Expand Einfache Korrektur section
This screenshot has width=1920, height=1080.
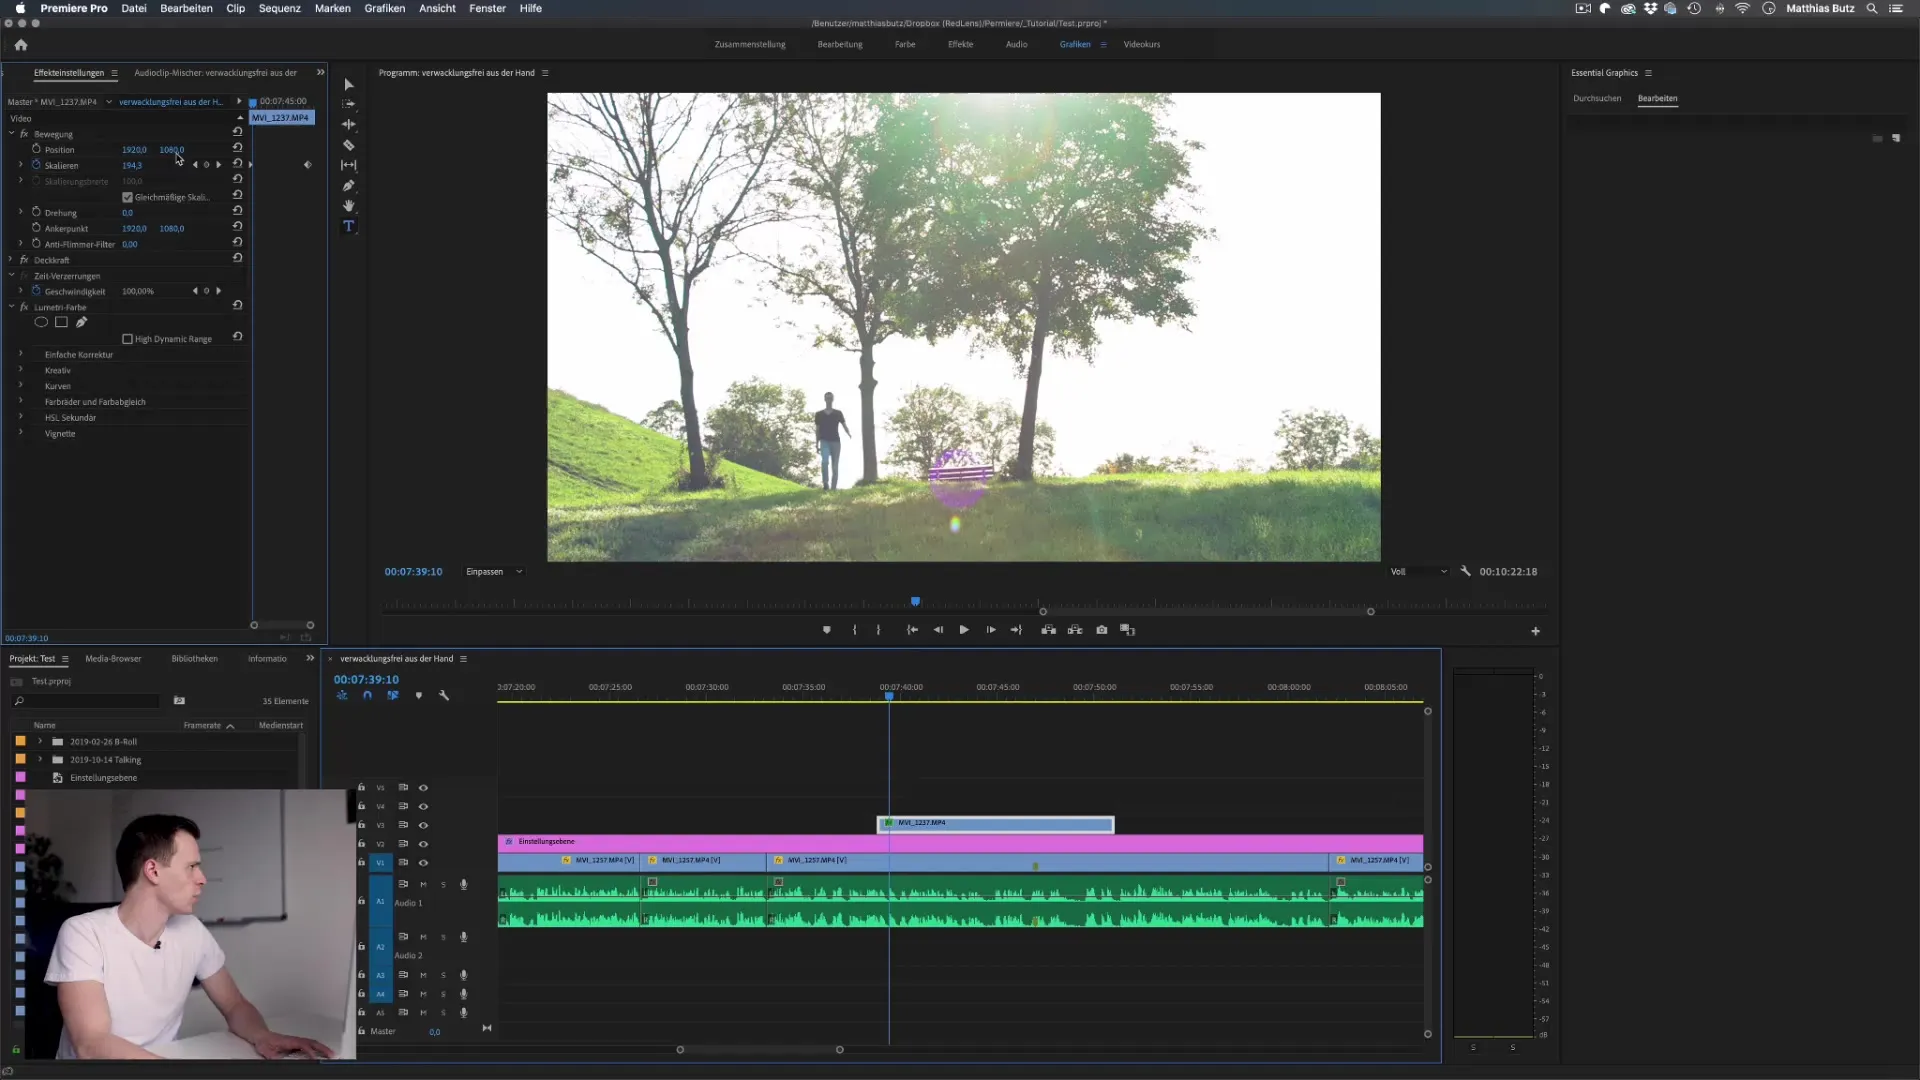pos(20,354)
